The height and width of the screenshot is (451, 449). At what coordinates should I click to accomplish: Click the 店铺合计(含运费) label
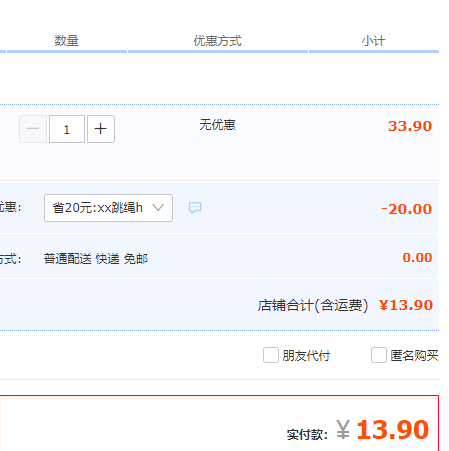coord(313,305)
